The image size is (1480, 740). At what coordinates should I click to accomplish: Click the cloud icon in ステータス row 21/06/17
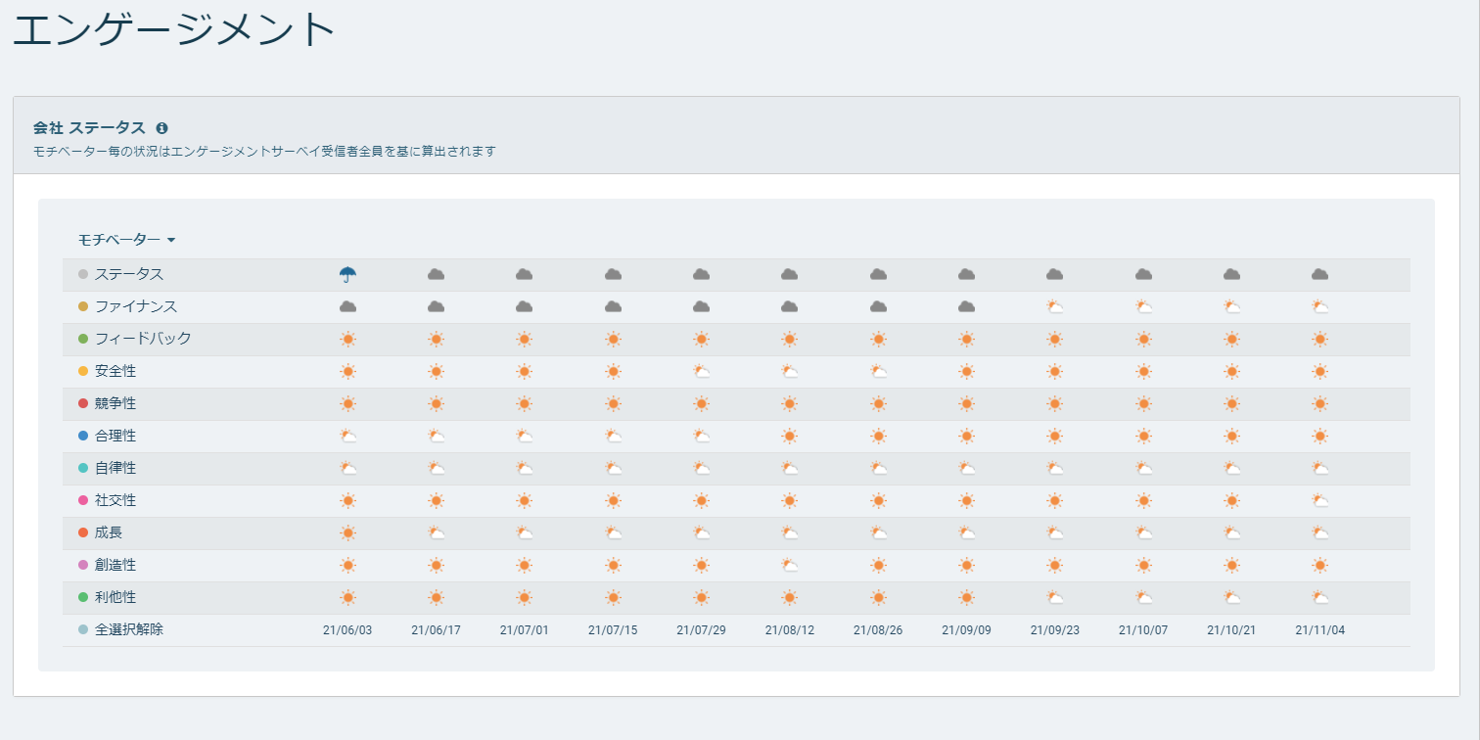[436, 274]
